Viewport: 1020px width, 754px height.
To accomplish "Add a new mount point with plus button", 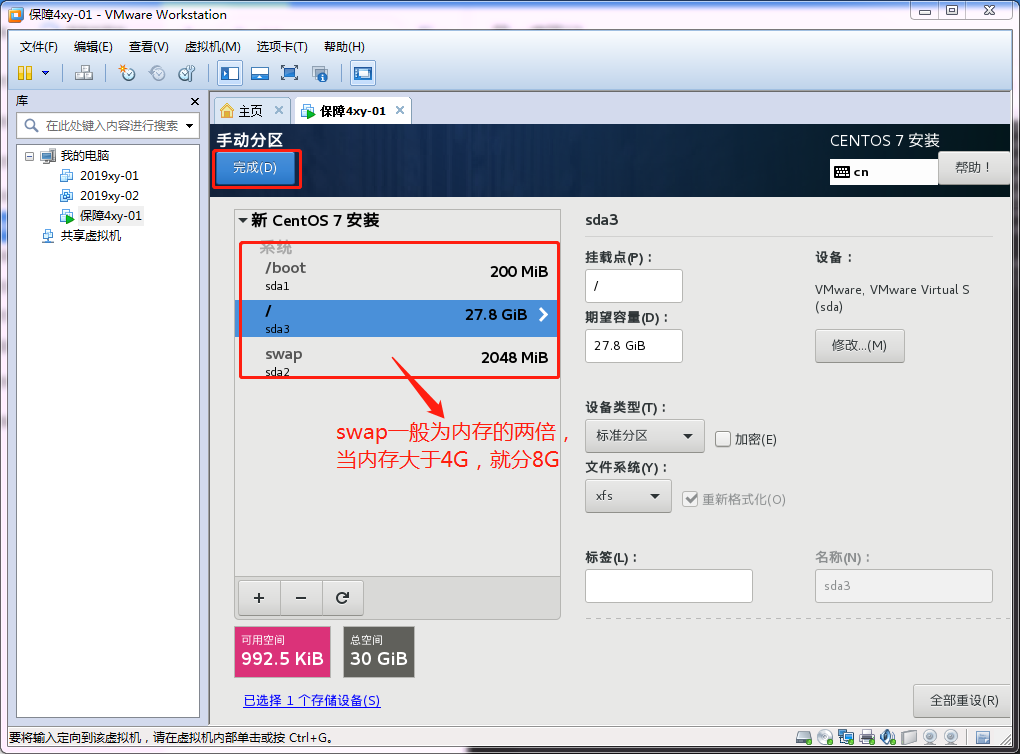I will [x=259, y=598].
